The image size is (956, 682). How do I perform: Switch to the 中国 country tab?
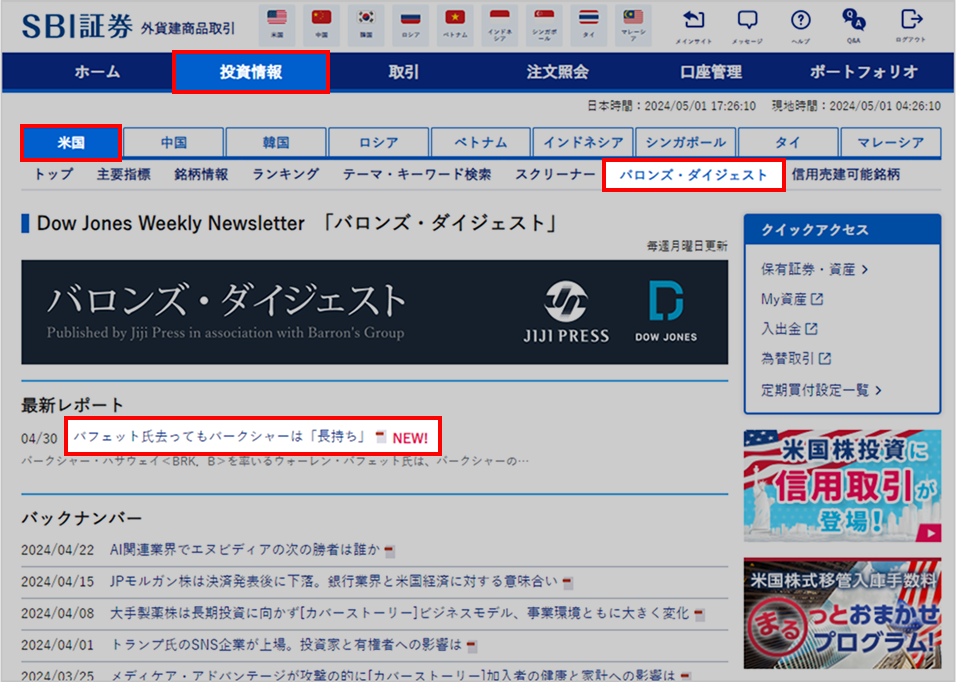coord(174,143)
